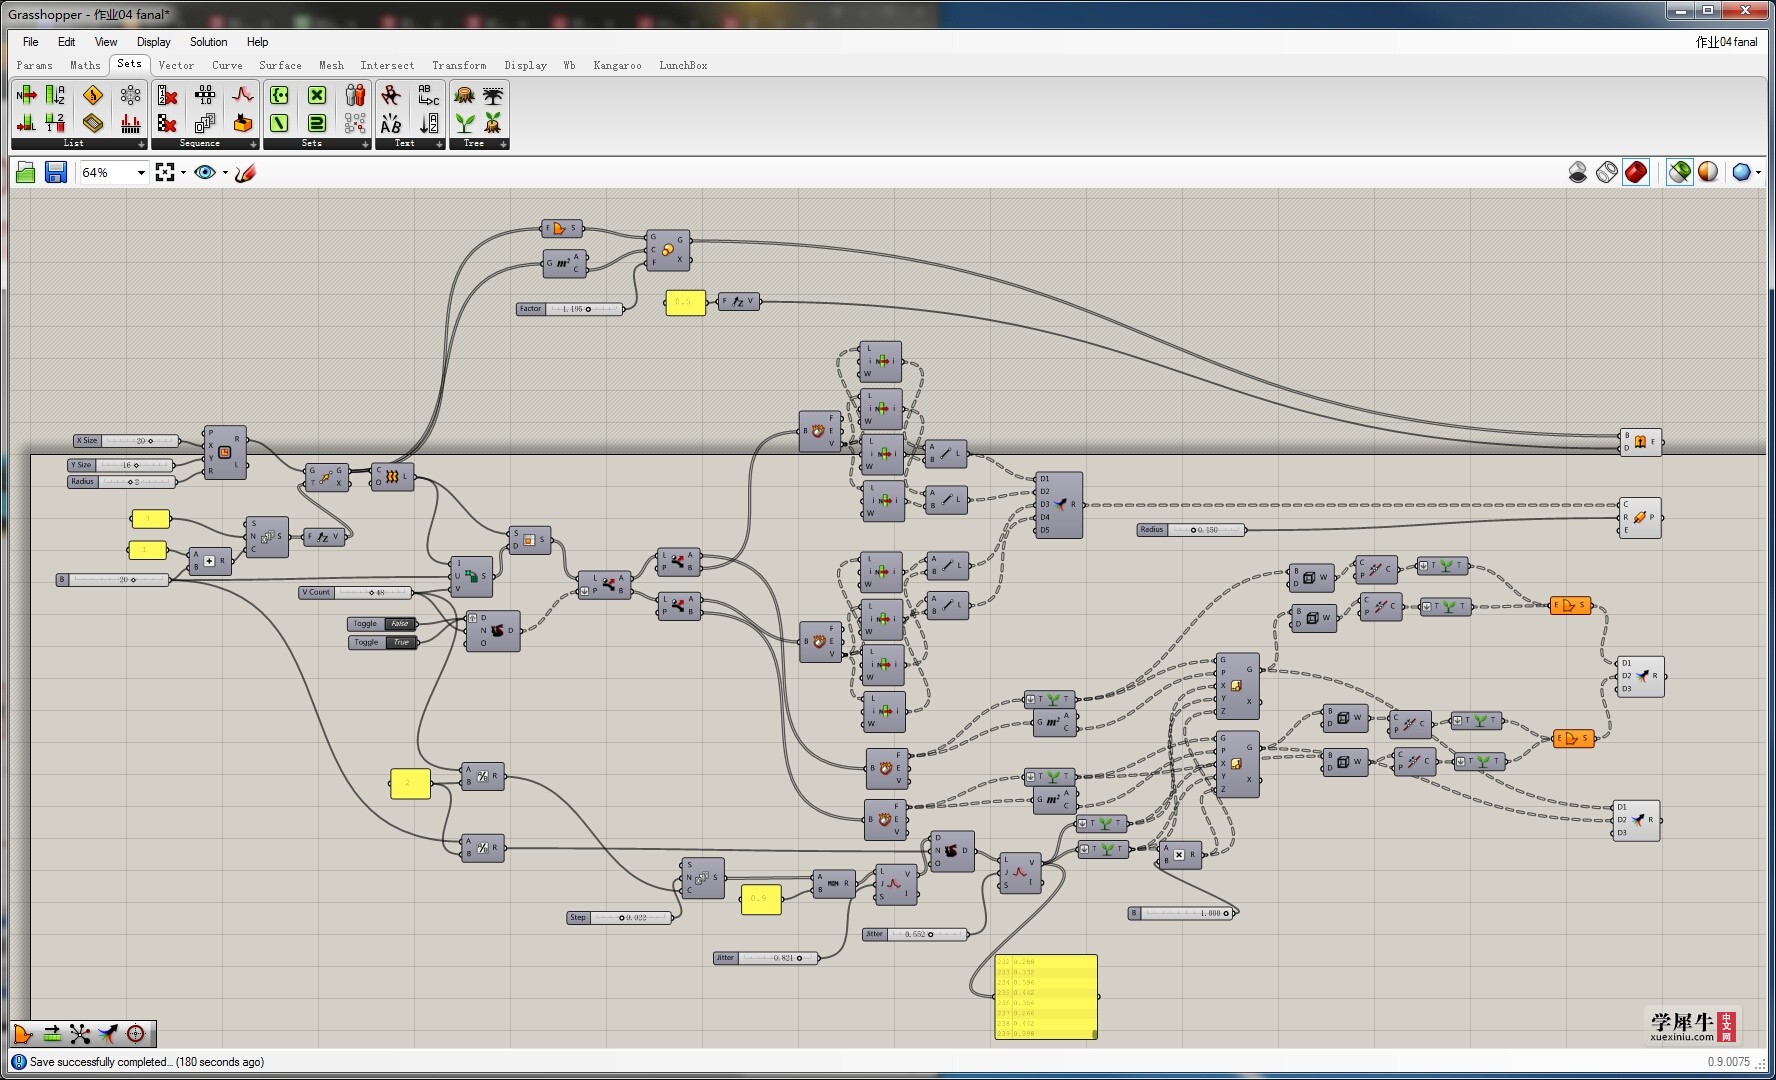This screenshot has height=1080, width=1776.
Task: Switch to the Curve tab
Action: [x=227, y=65]
